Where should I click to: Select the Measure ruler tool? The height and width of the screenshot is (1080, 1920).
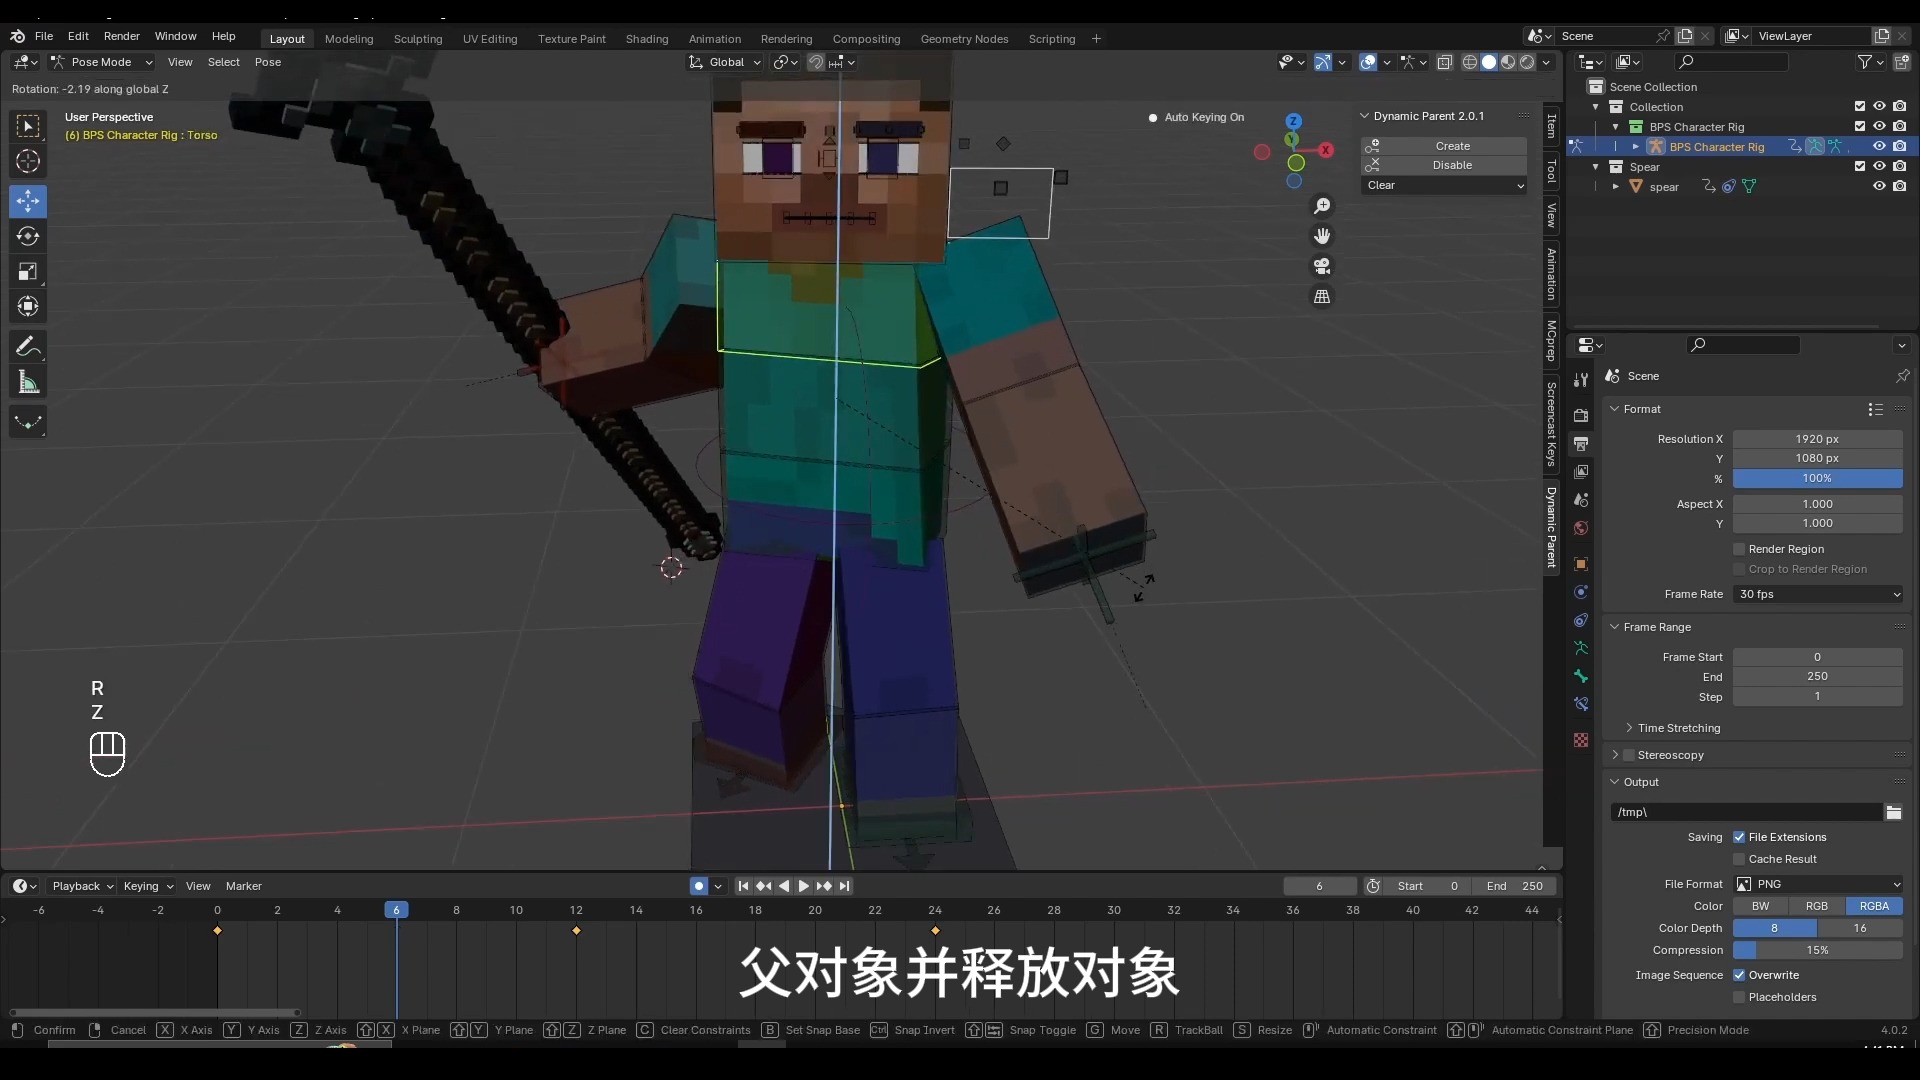[28, 382]
